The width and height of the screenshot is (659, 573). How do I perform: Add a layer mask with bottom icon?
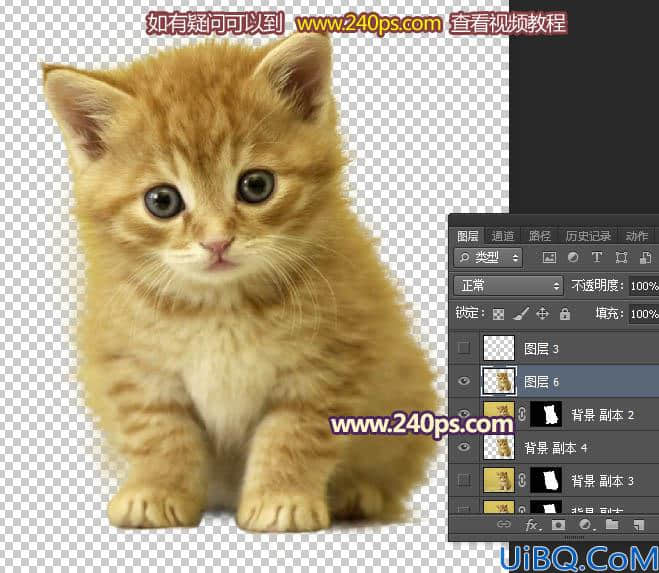click(x=558, y=525)
